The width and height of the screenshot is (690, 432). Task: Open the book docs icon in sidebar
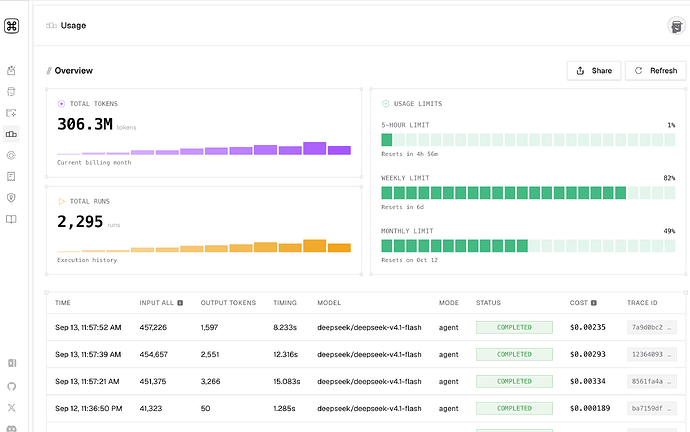[x=11, y=219]
